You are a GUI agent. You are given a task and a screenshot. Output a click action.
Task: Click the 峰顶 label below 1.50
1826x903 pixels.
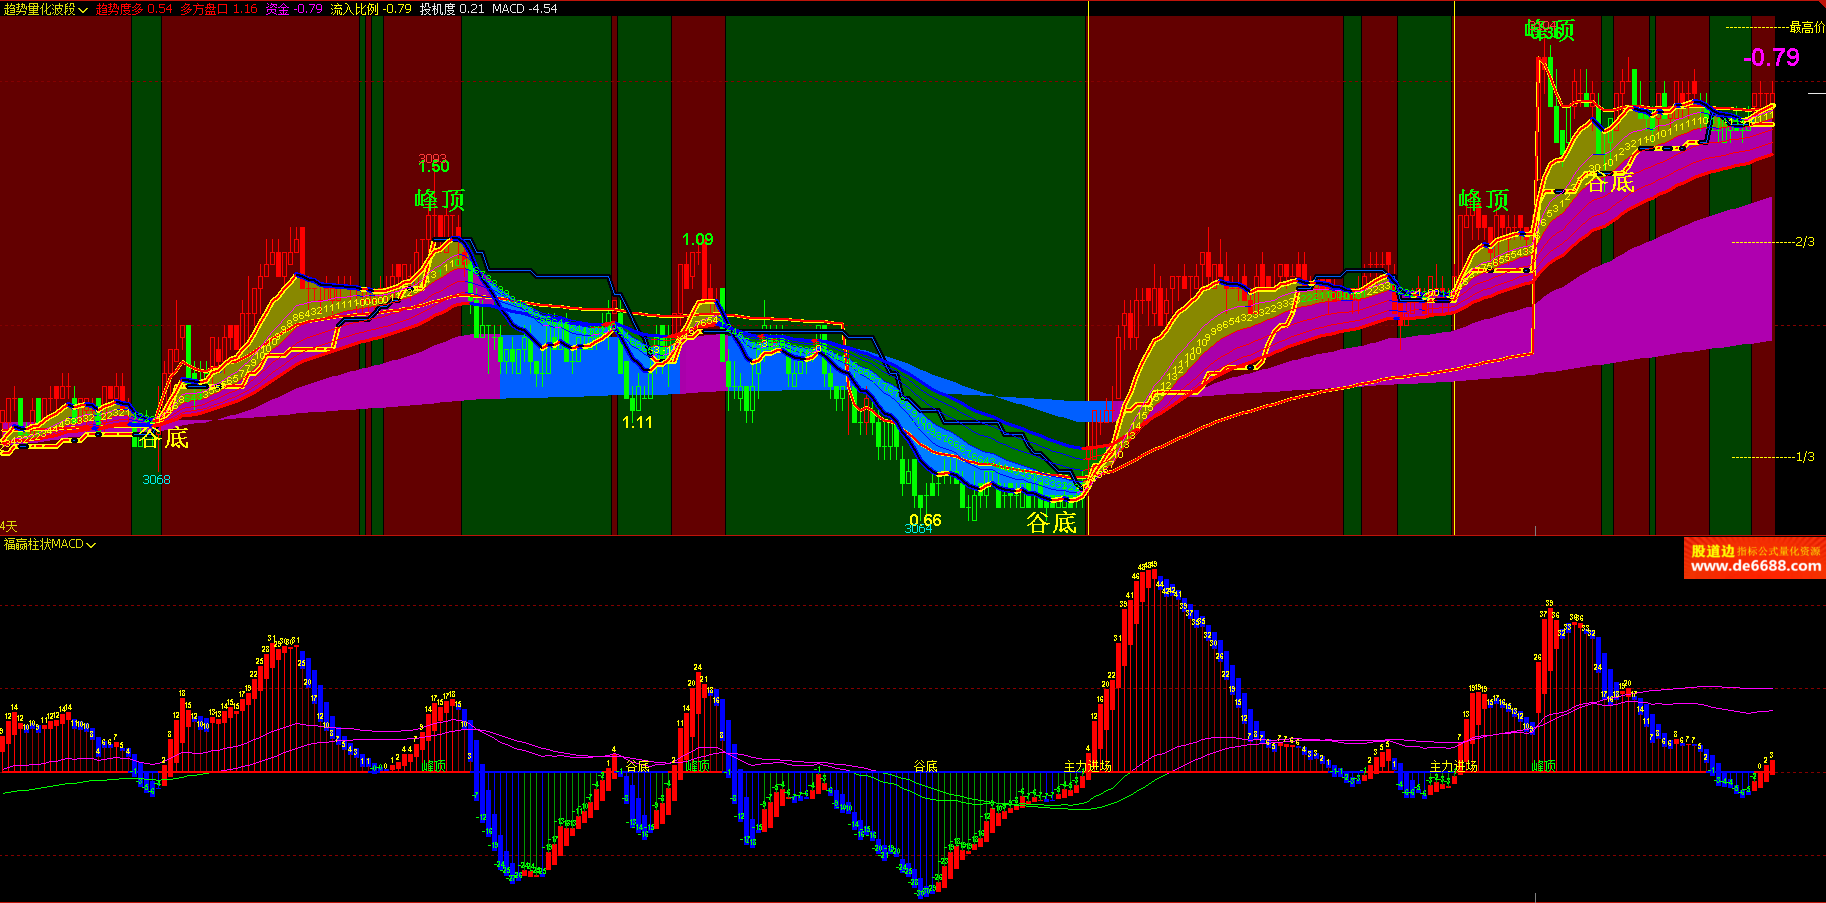coord(440,200)
